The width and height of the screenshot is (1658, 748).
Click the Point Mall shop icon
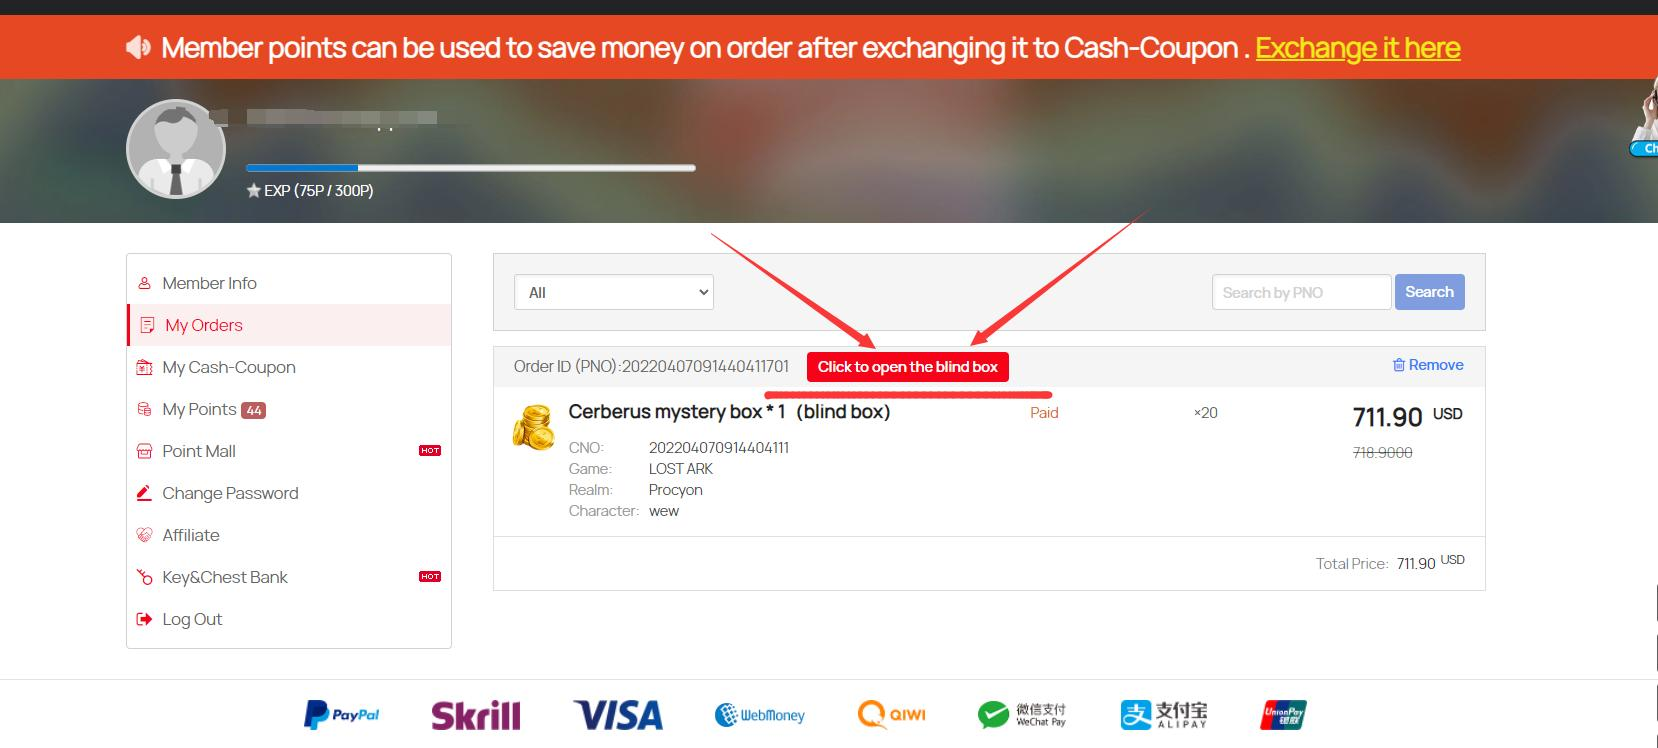(144, 451)
